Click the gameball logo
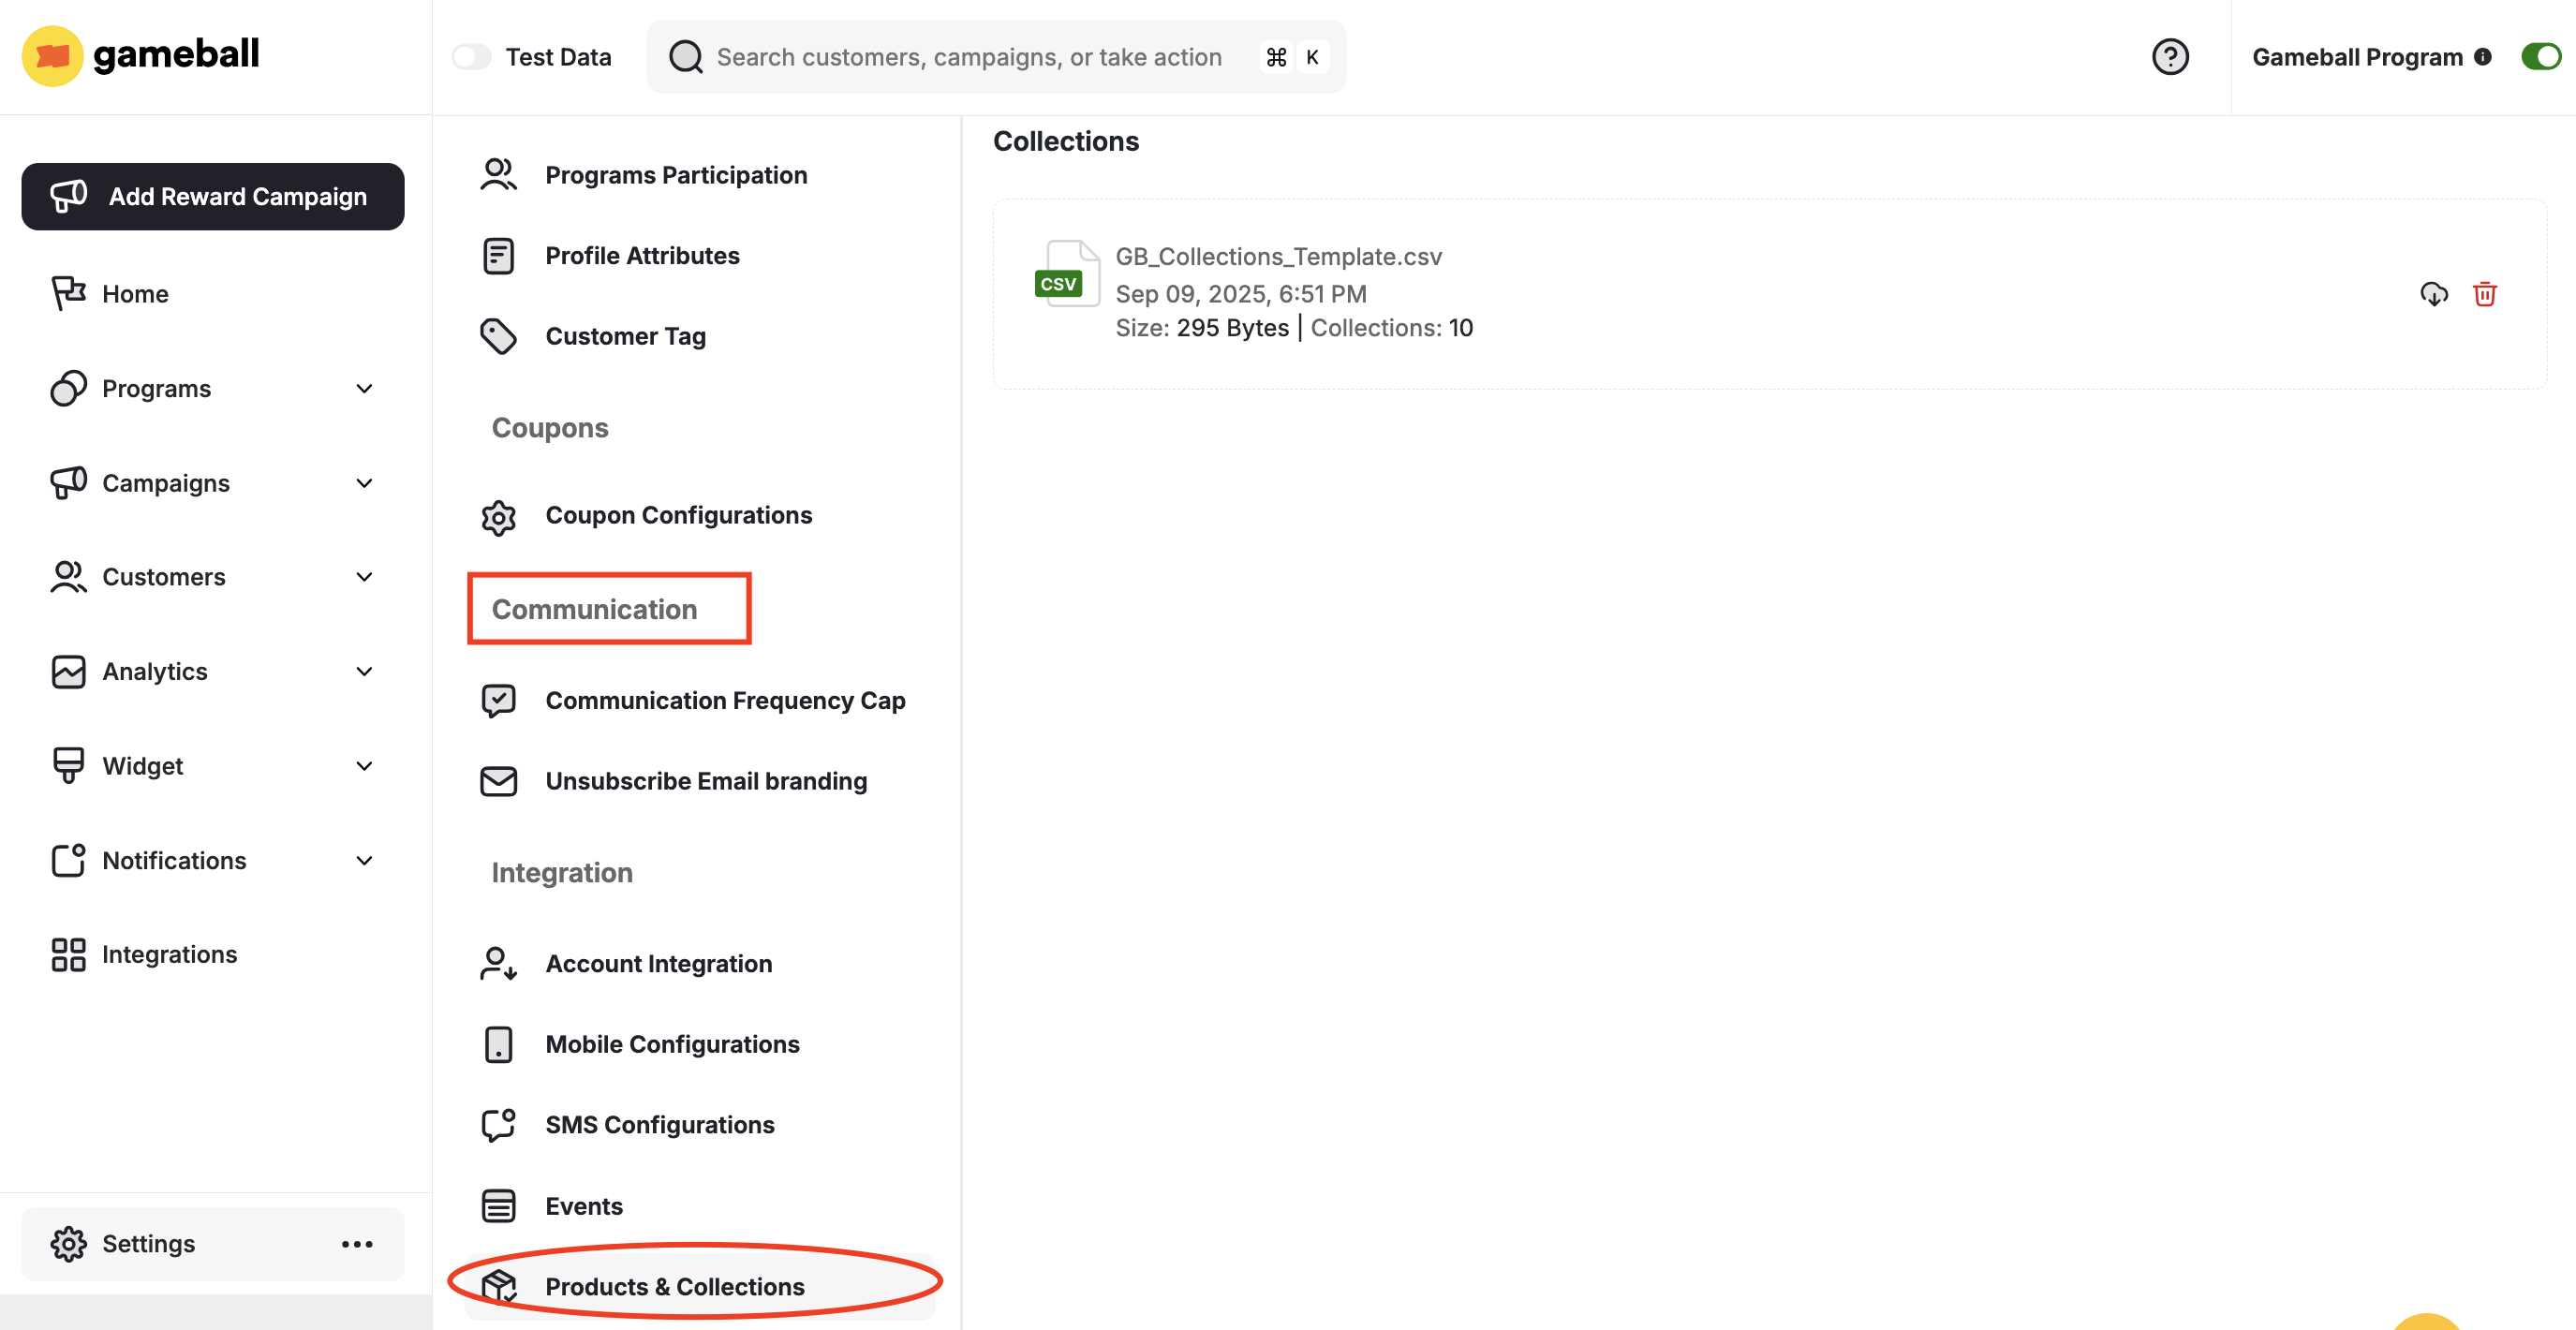 tap(140, 55)
